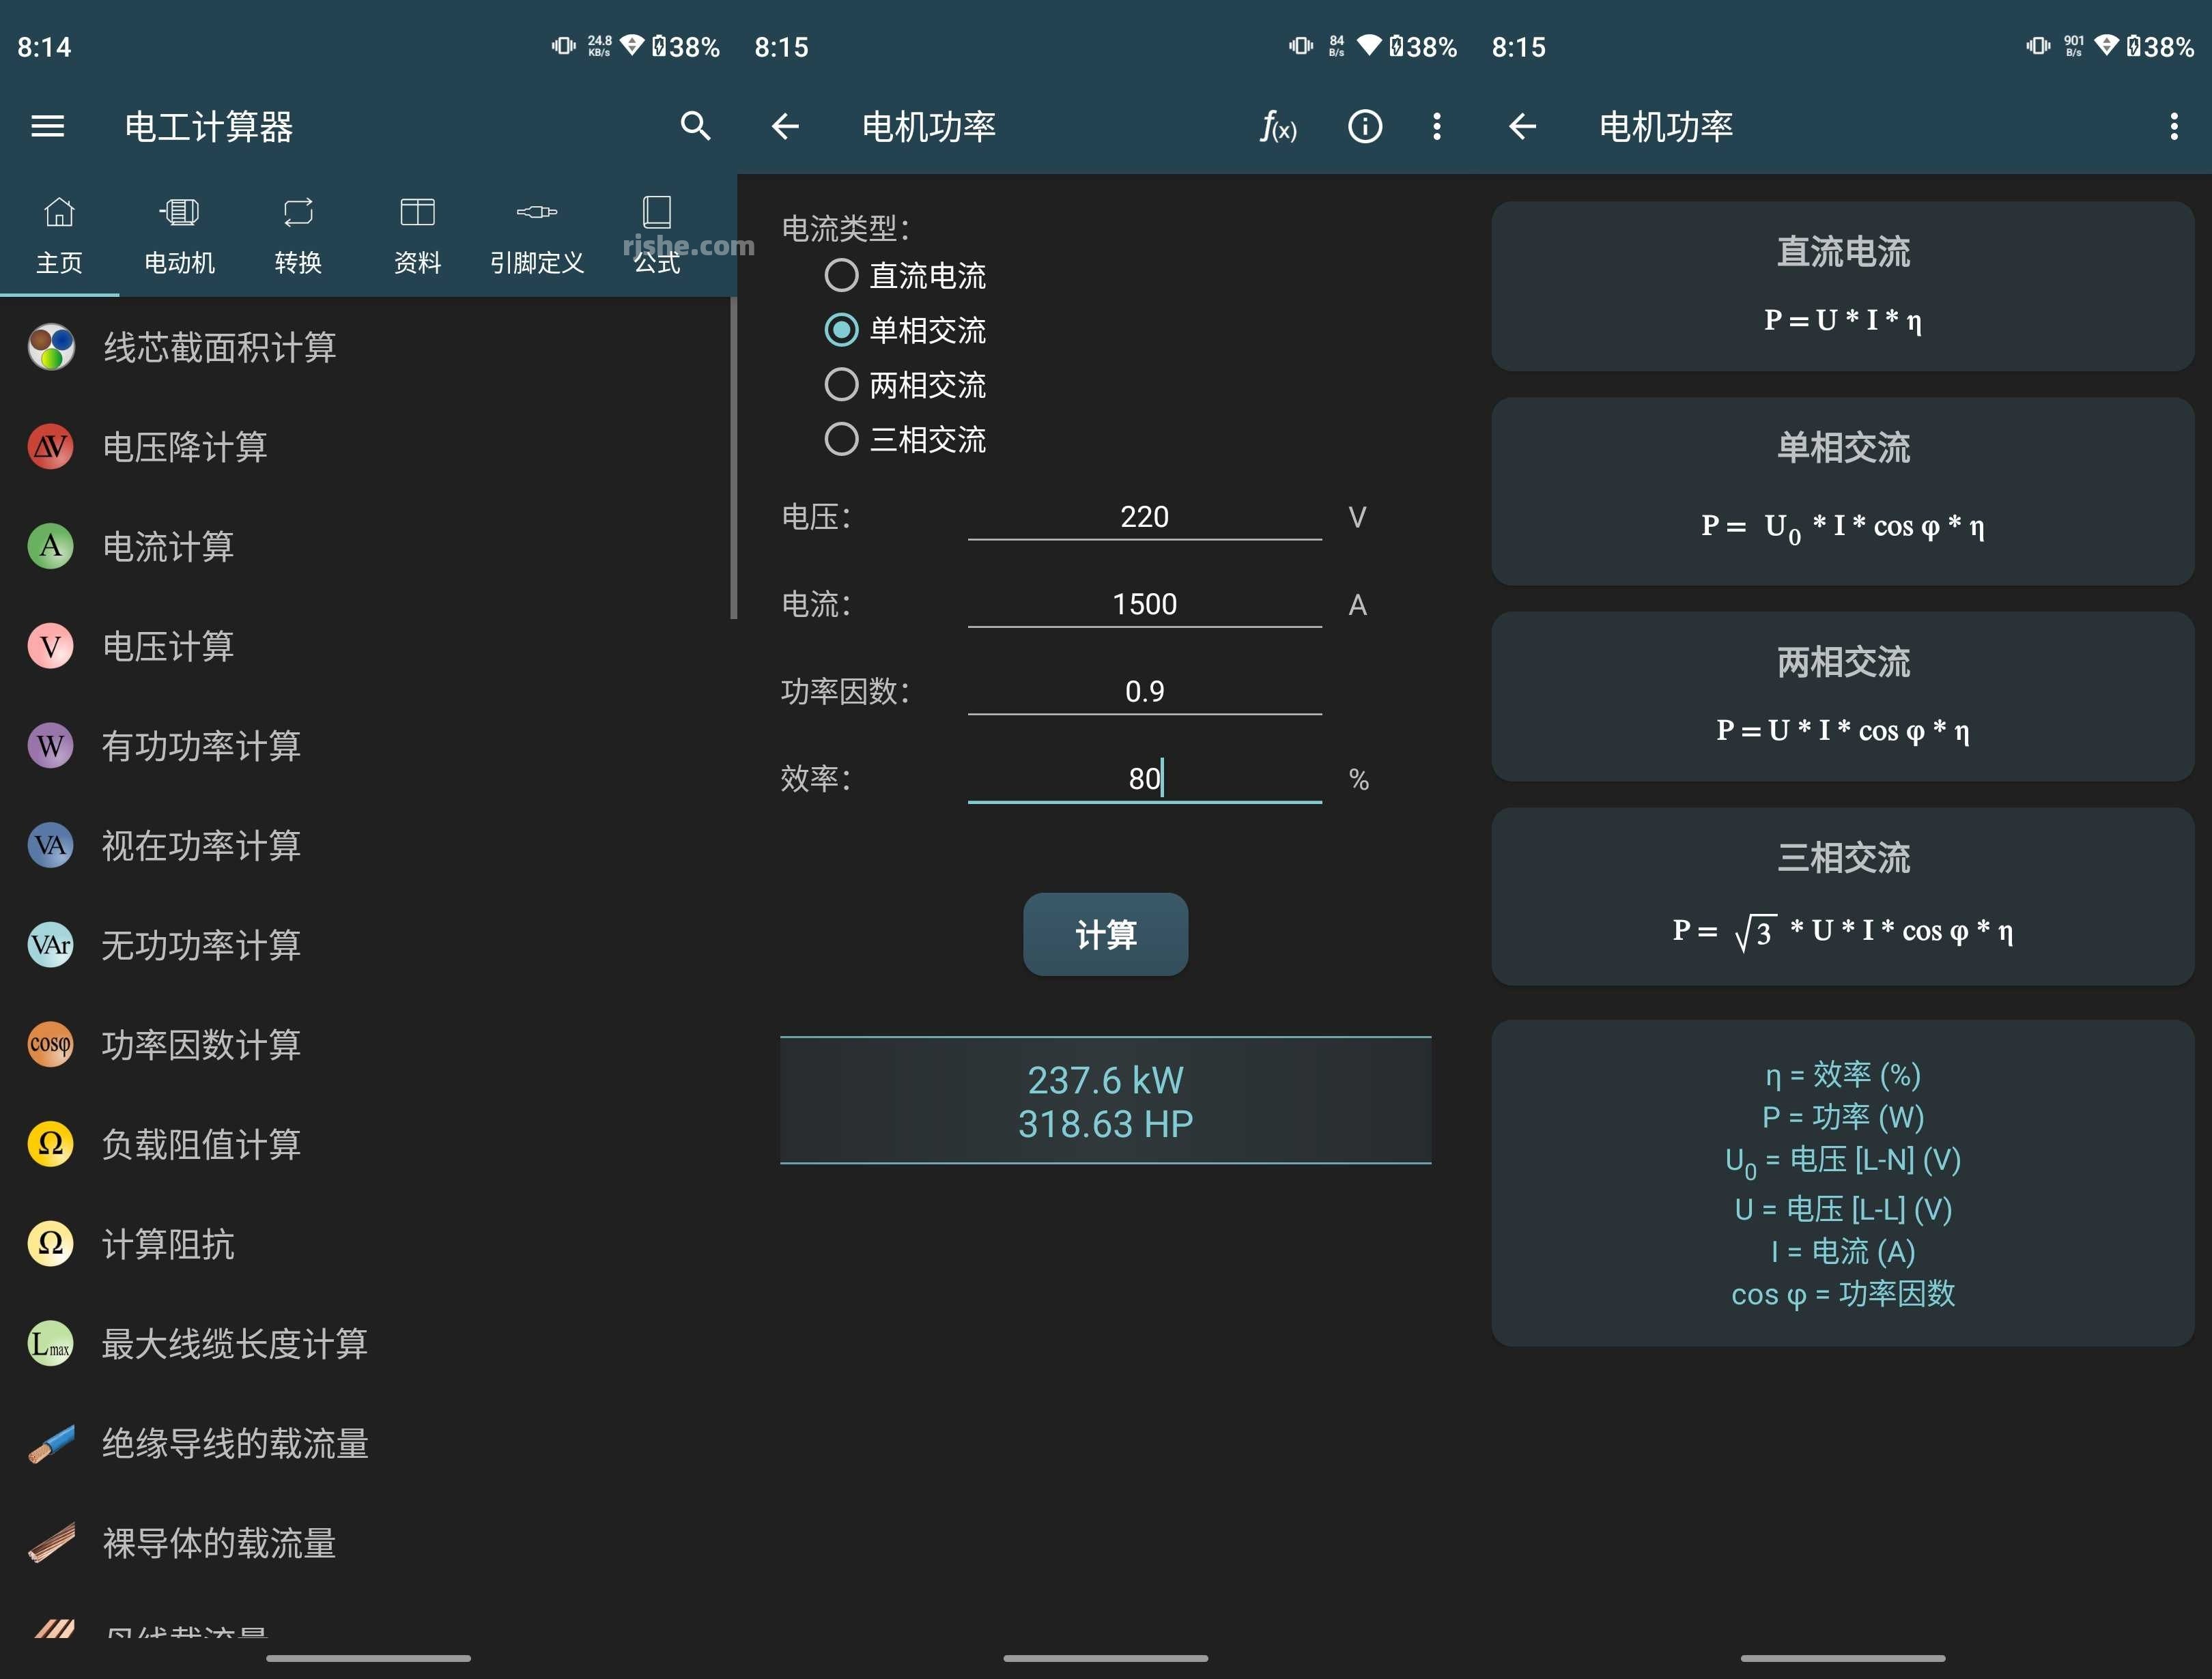Switch to the 引脚定义 pinout tab
This screenshot has height=1679, width=2212.
537,236
